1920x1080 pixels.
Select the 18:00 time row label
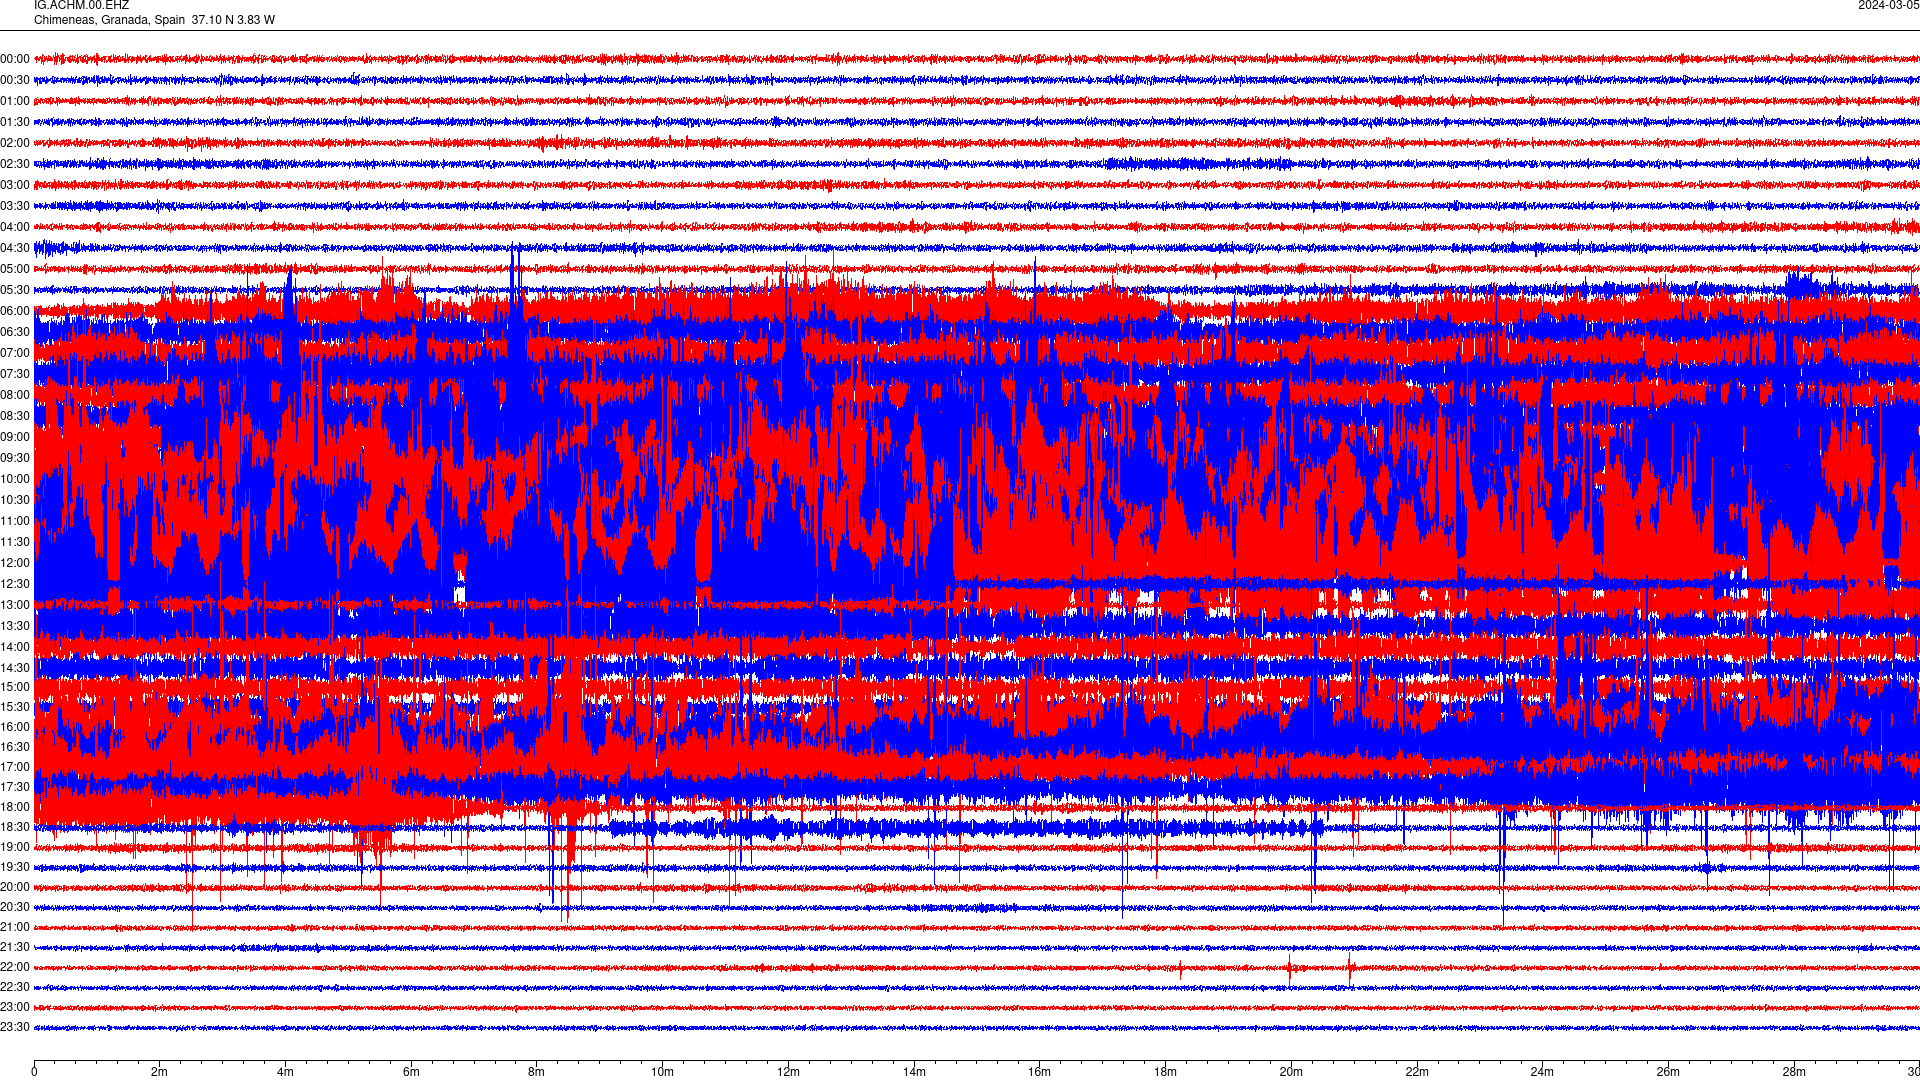[15, 807]
